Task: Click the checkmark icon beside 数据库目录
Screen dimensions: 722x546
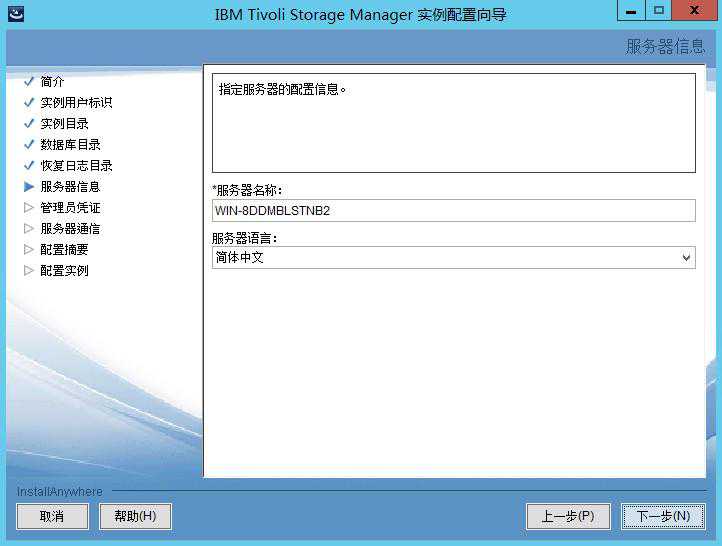Action: point(29,144)
